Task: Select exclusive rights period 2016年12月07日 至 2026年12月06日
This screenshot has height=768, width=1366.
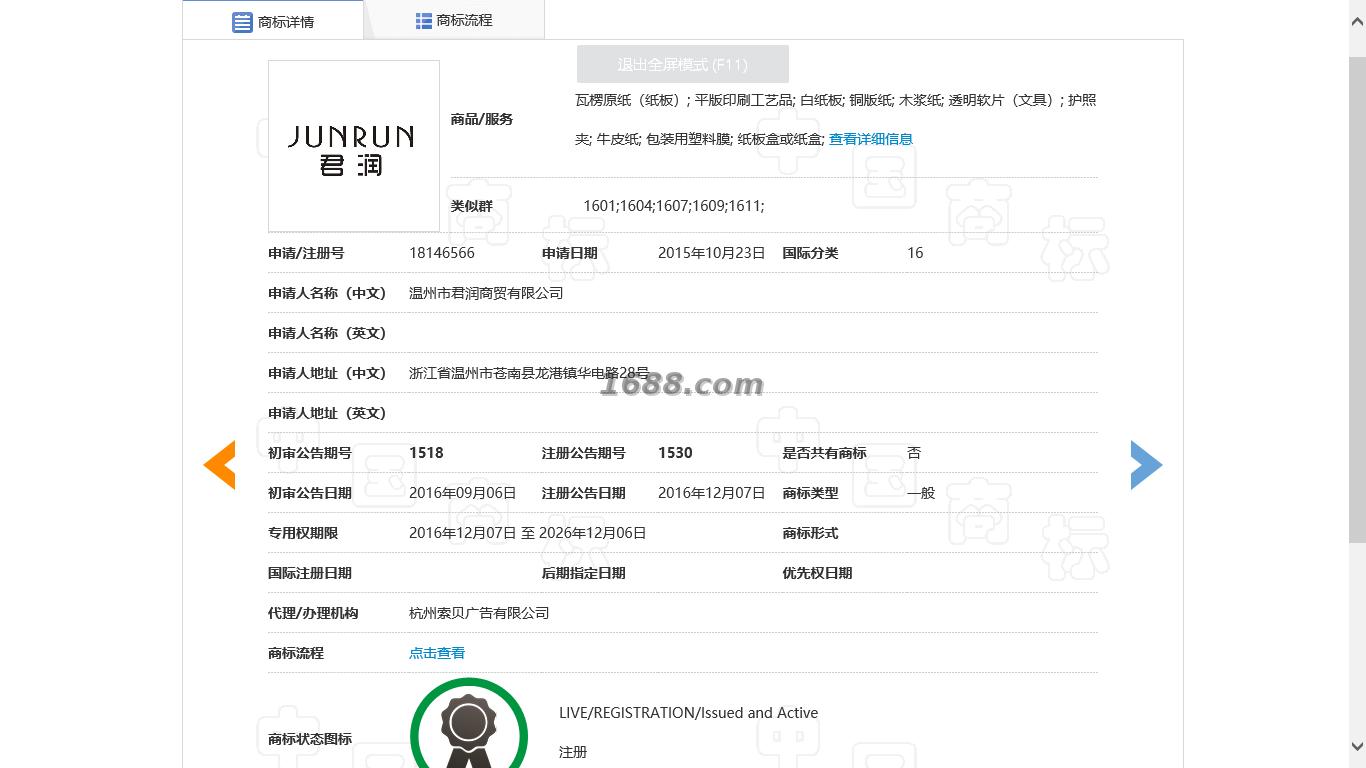Action: coord(528,533)
